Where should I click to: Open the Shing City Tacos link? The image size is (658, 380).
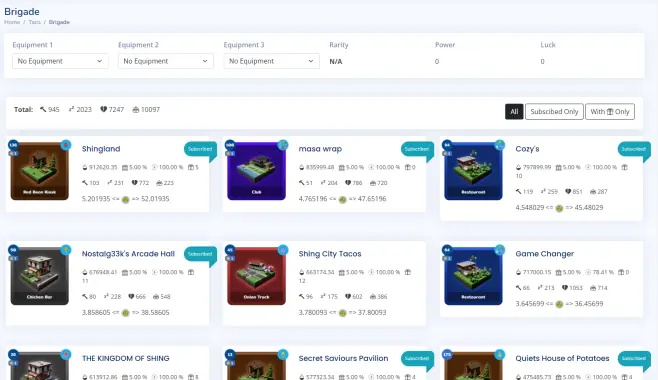(x=330, y=254)
